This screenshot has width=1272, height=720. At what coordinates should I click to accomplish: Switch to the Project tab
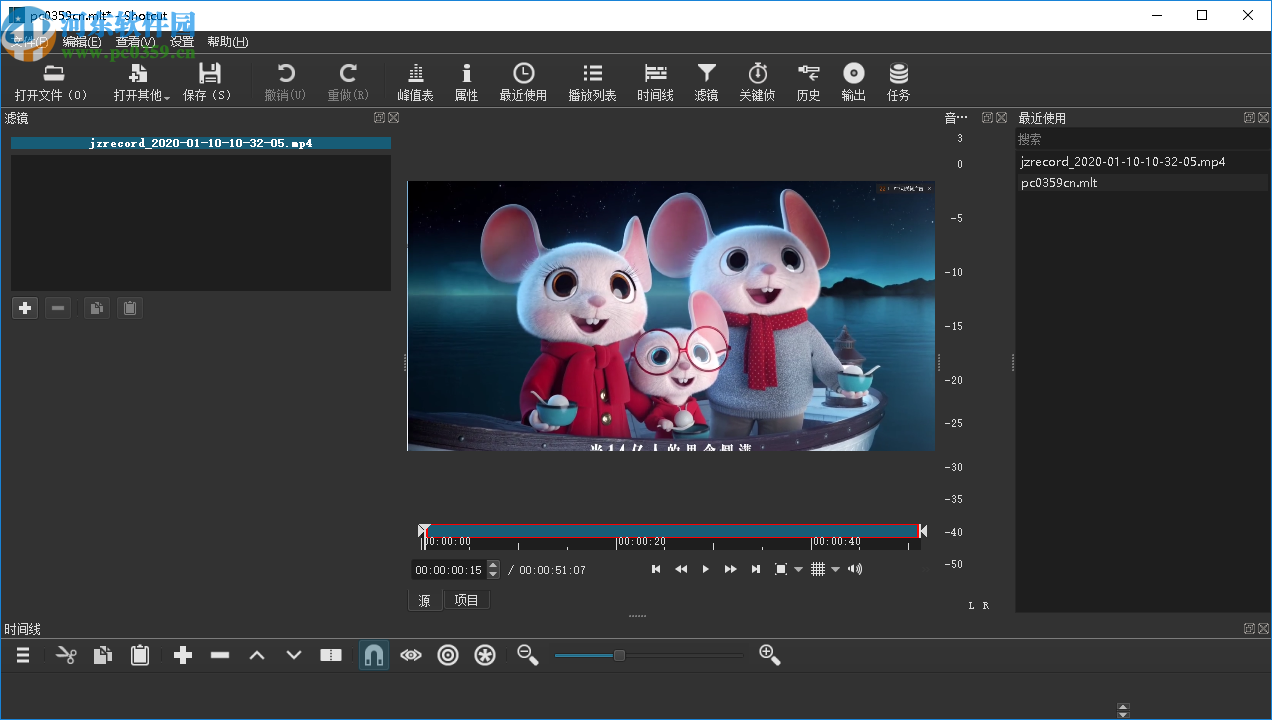(x=466, y=600)
